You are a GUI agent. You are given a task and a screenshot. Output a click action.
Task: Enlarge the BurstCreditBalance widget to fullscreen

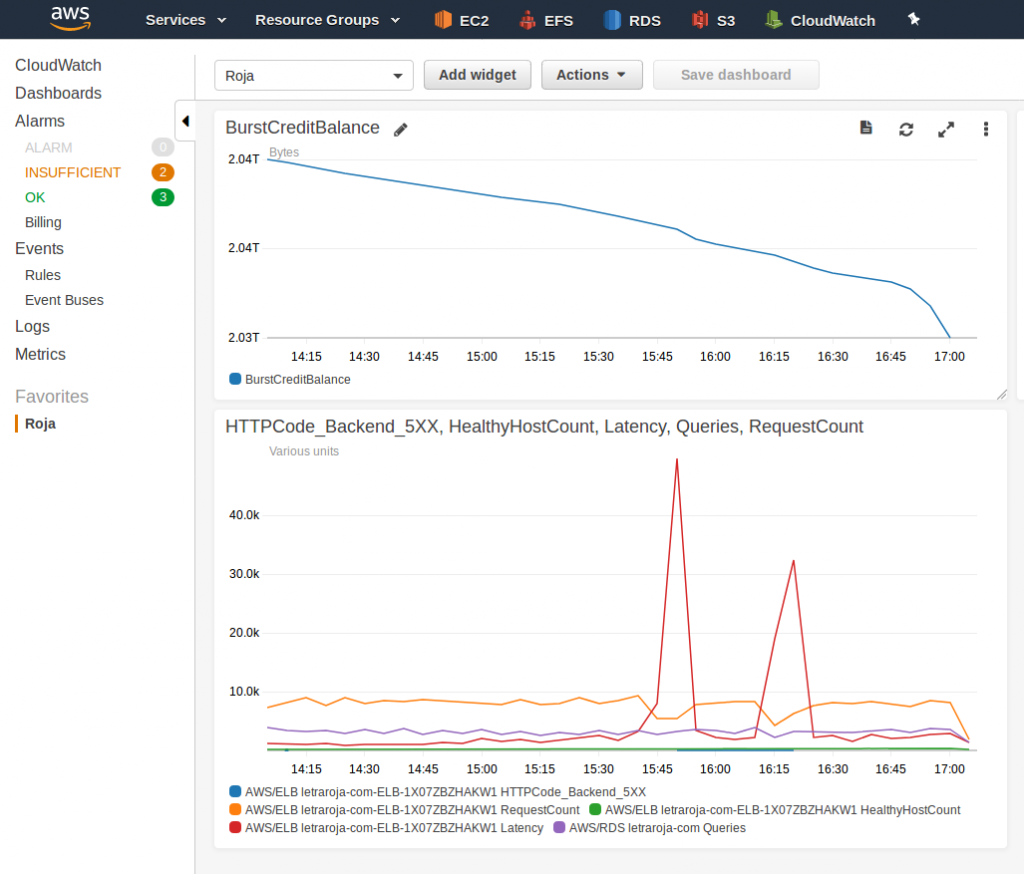click(x=946, y=129)
